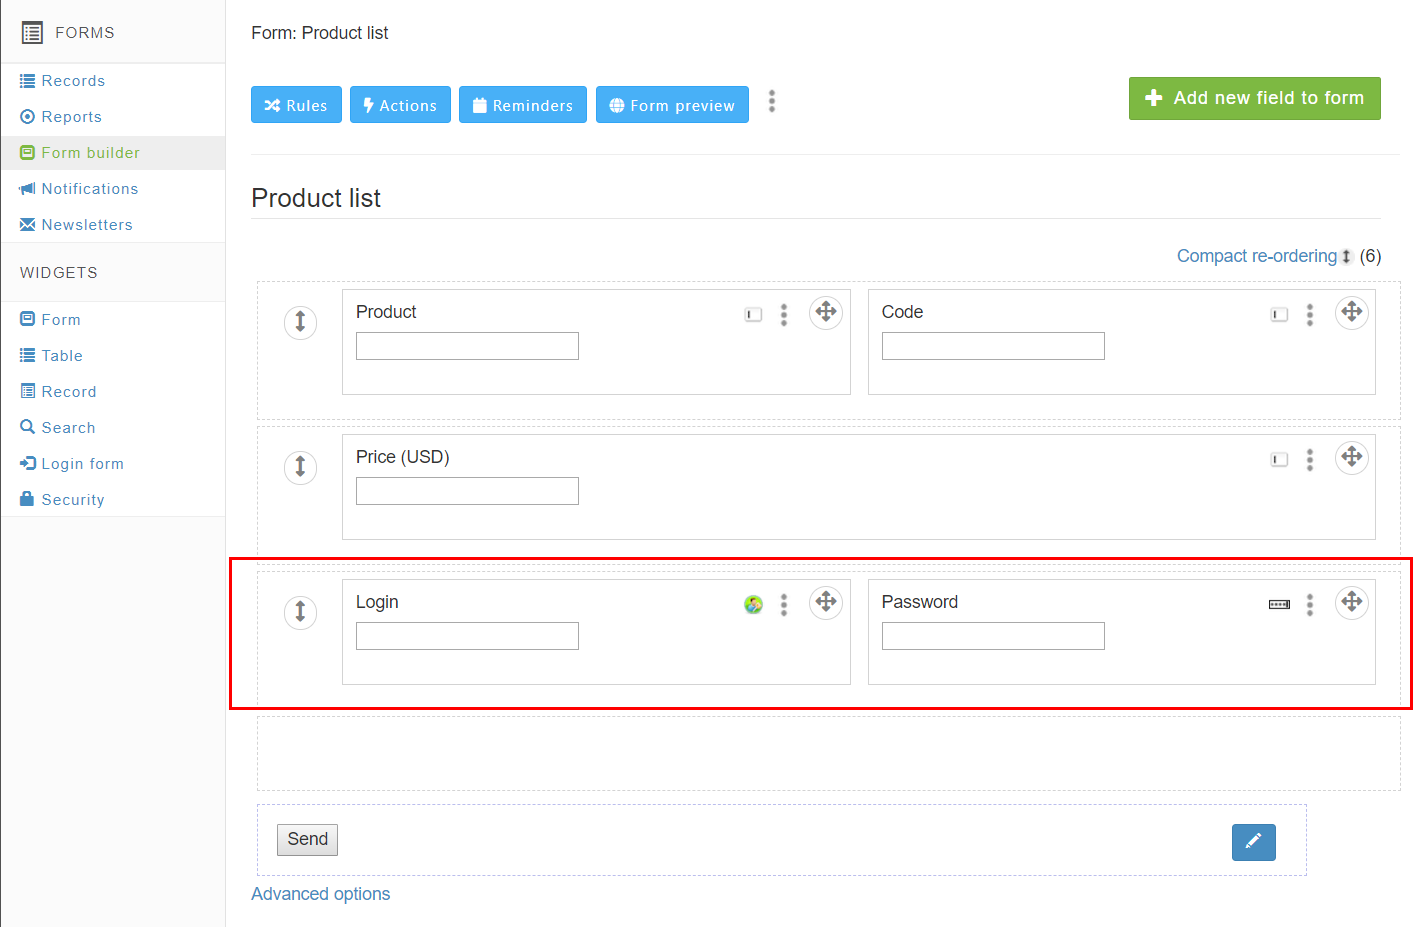
Task: Open the Reminders button
Action: (523, 105)
